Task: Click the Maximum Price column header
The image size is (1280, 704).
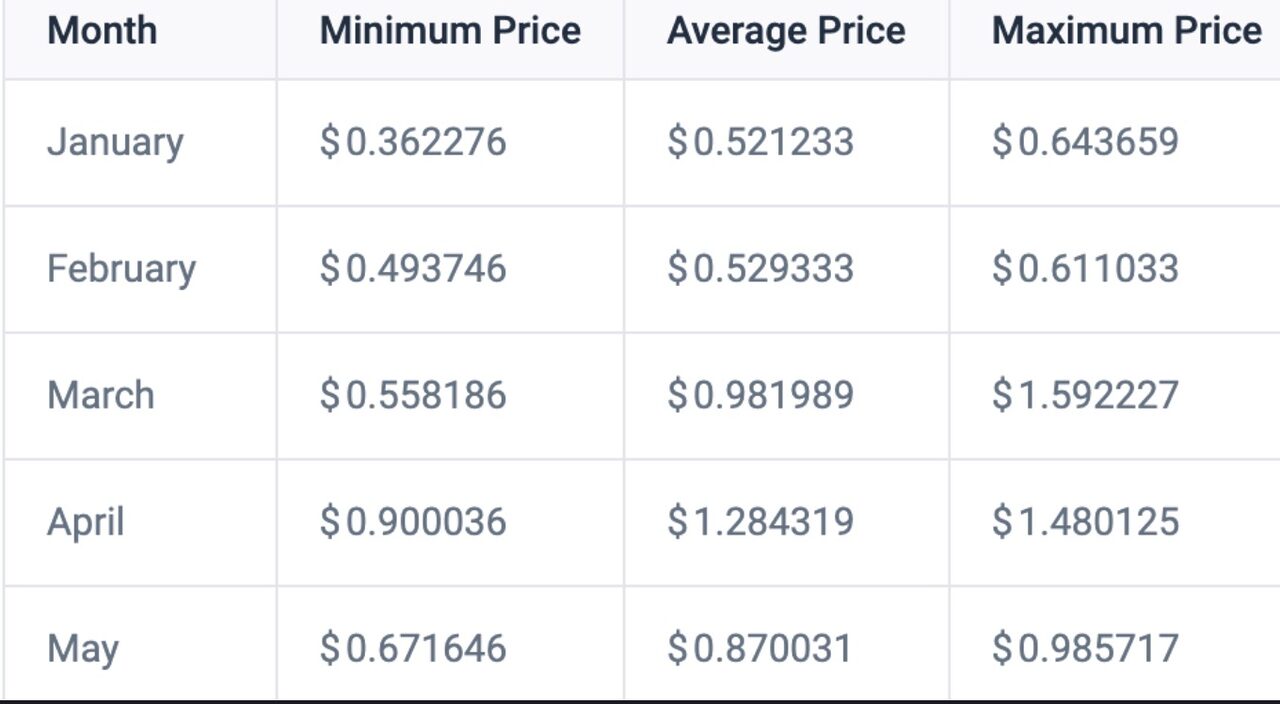Action: point(1127,30)
